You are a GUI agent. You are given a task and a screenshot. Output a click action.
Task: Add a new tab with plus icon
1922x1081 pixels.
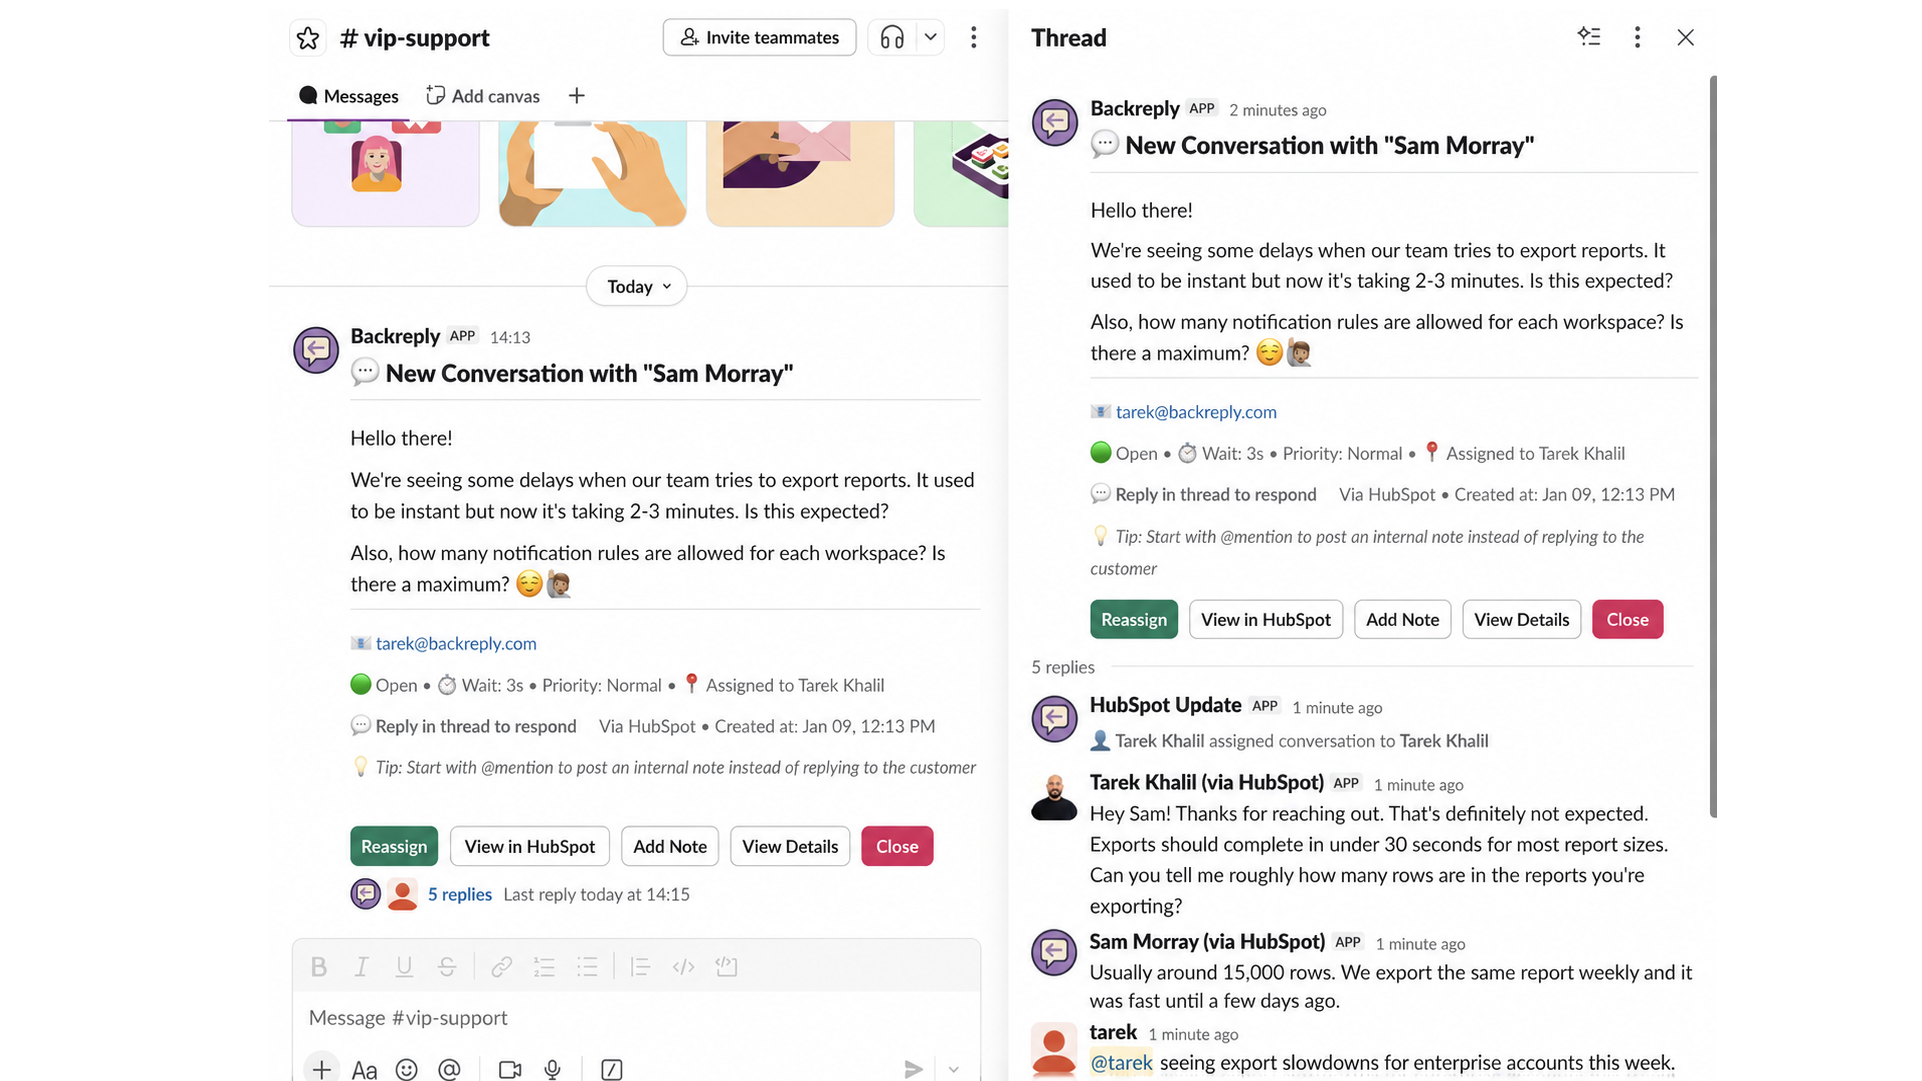[577, 96]
